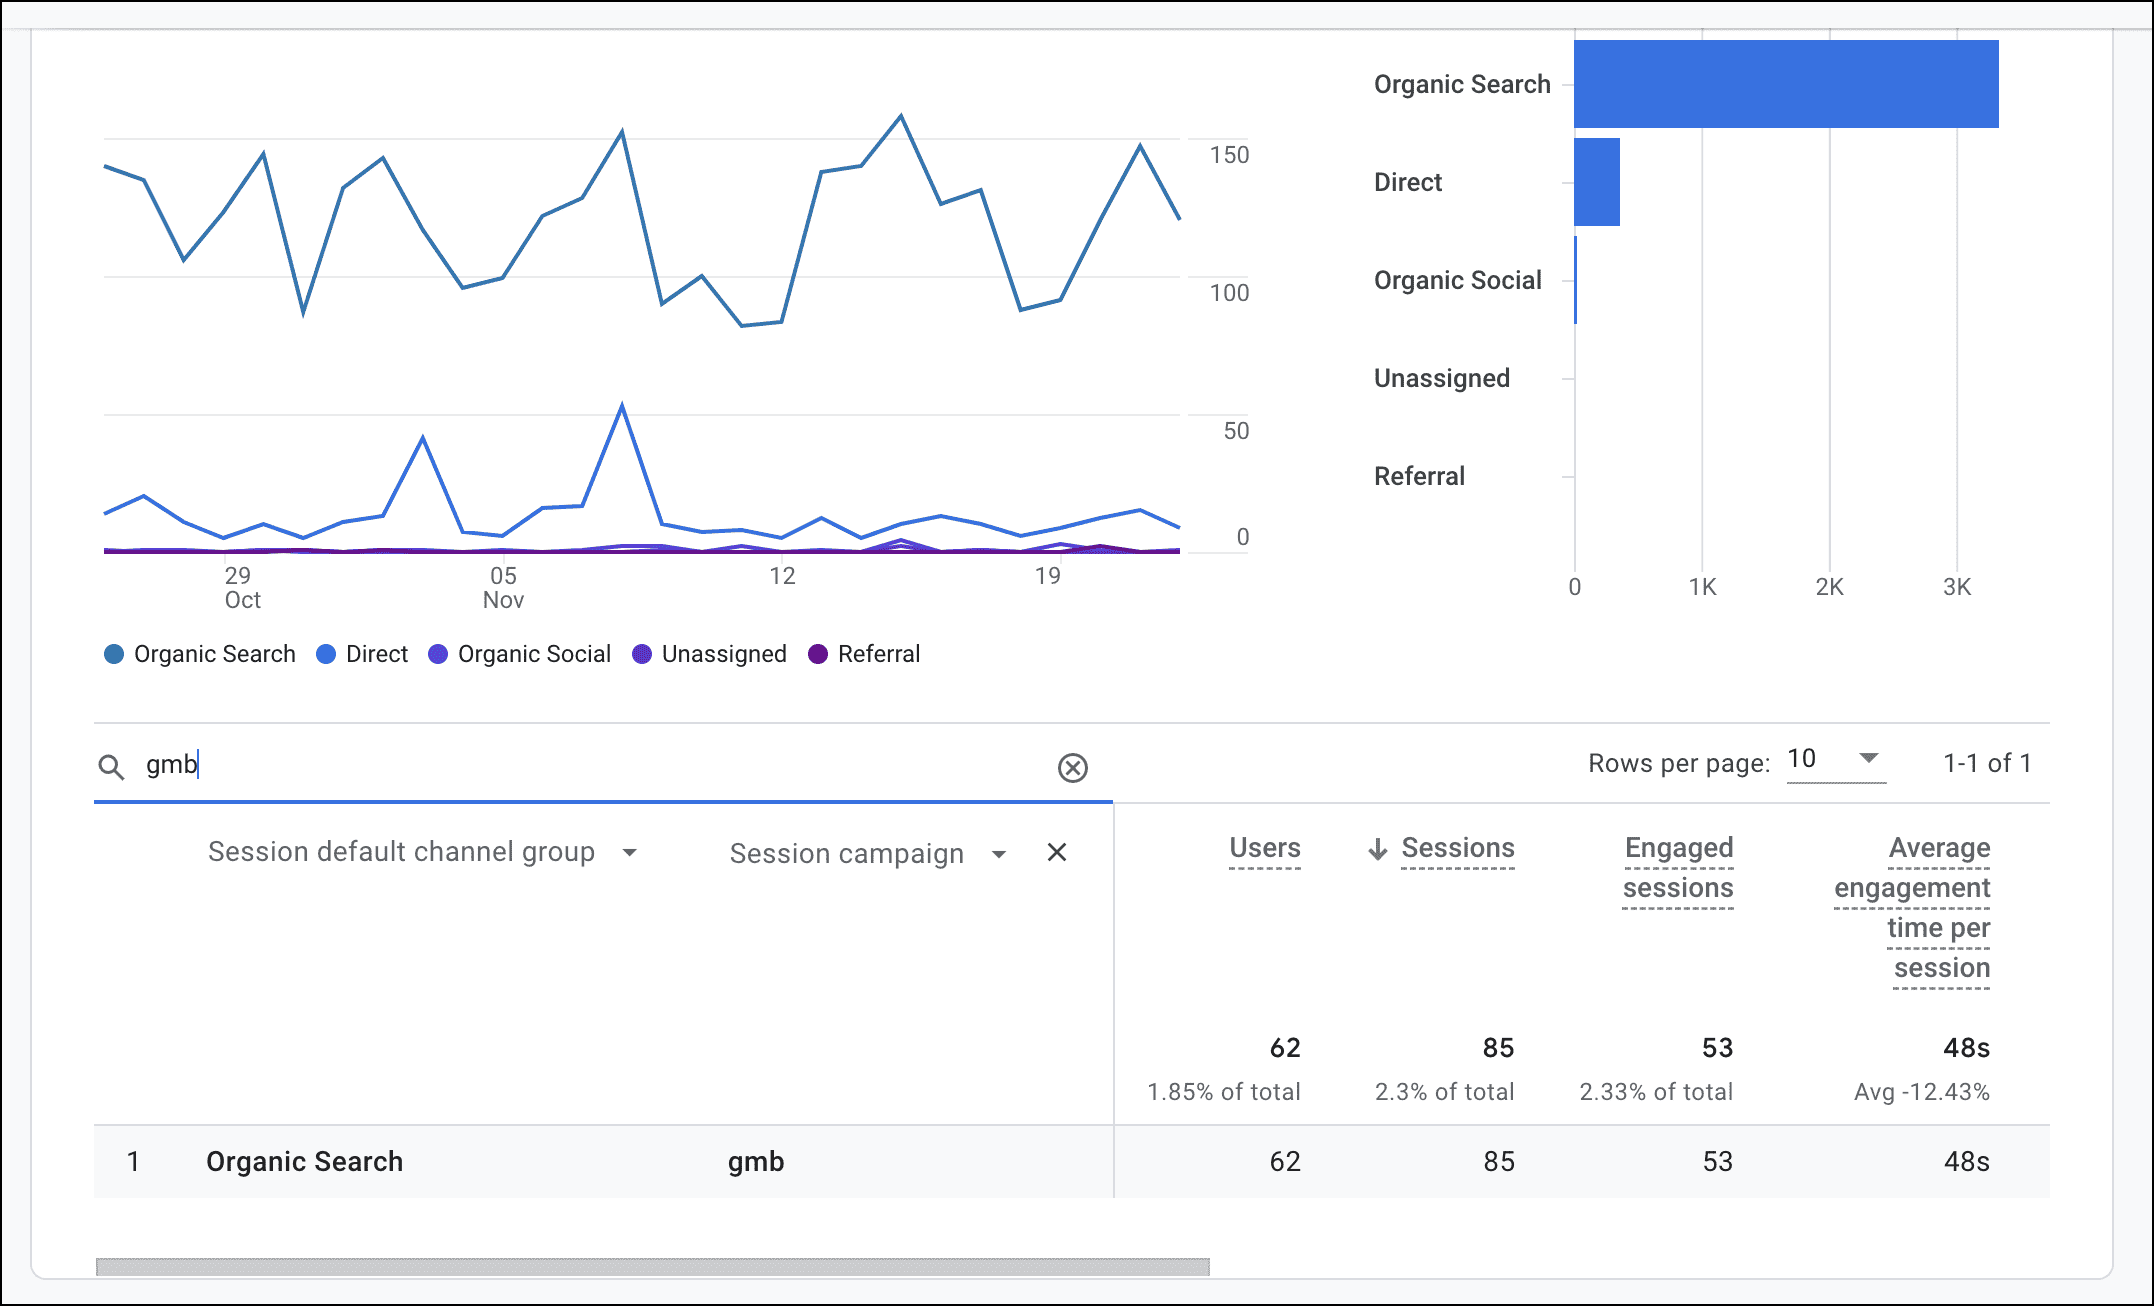
Task: Open Session default channel group dropdown
Action: tap(629, 853)
